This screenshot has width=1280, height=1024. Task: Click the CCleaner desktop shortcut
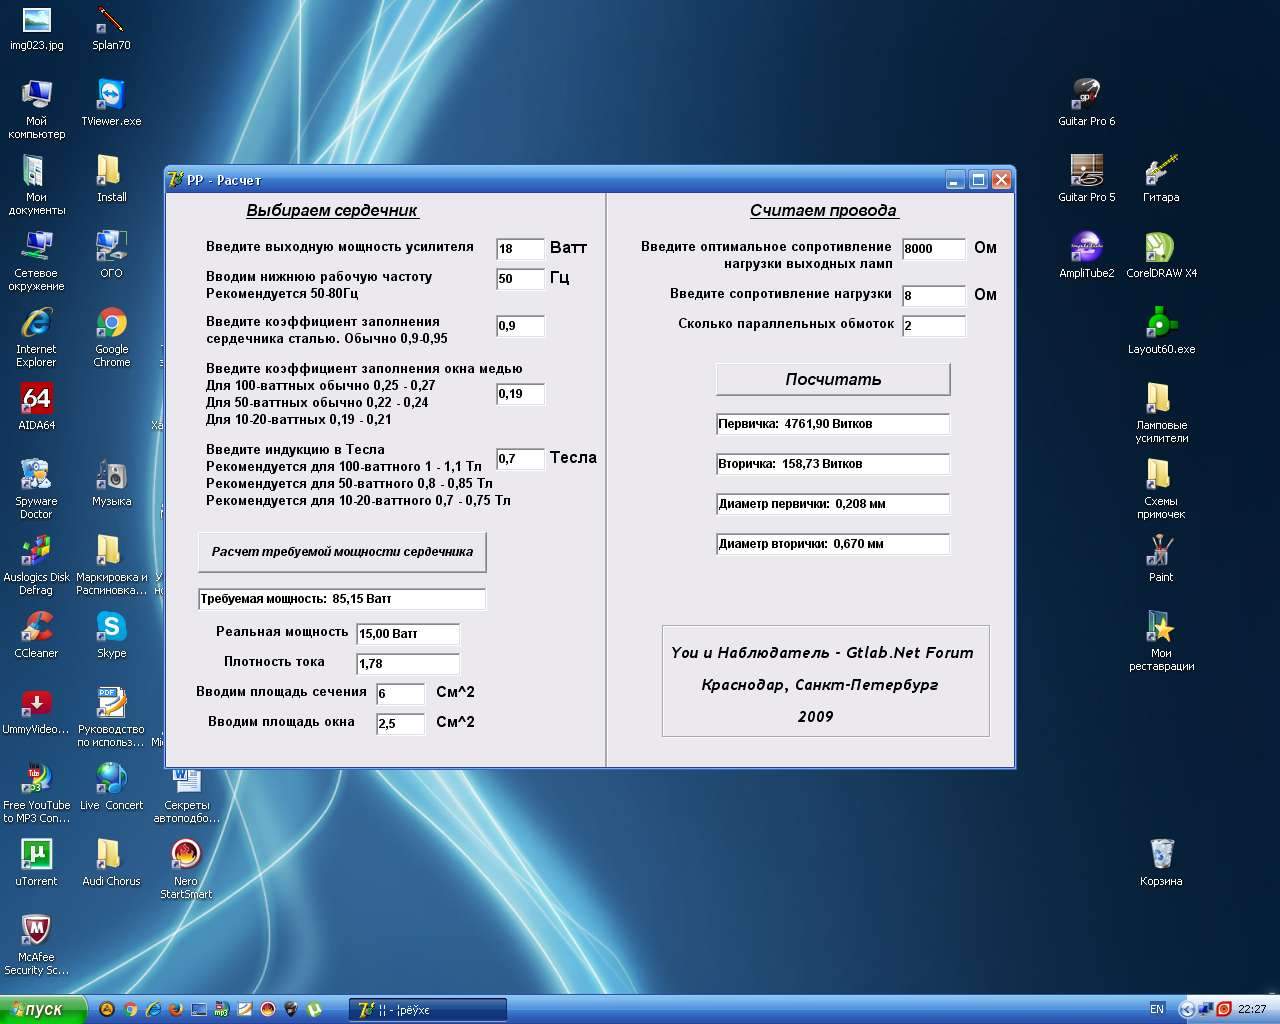pyautogui.click(x=36, y=628)
